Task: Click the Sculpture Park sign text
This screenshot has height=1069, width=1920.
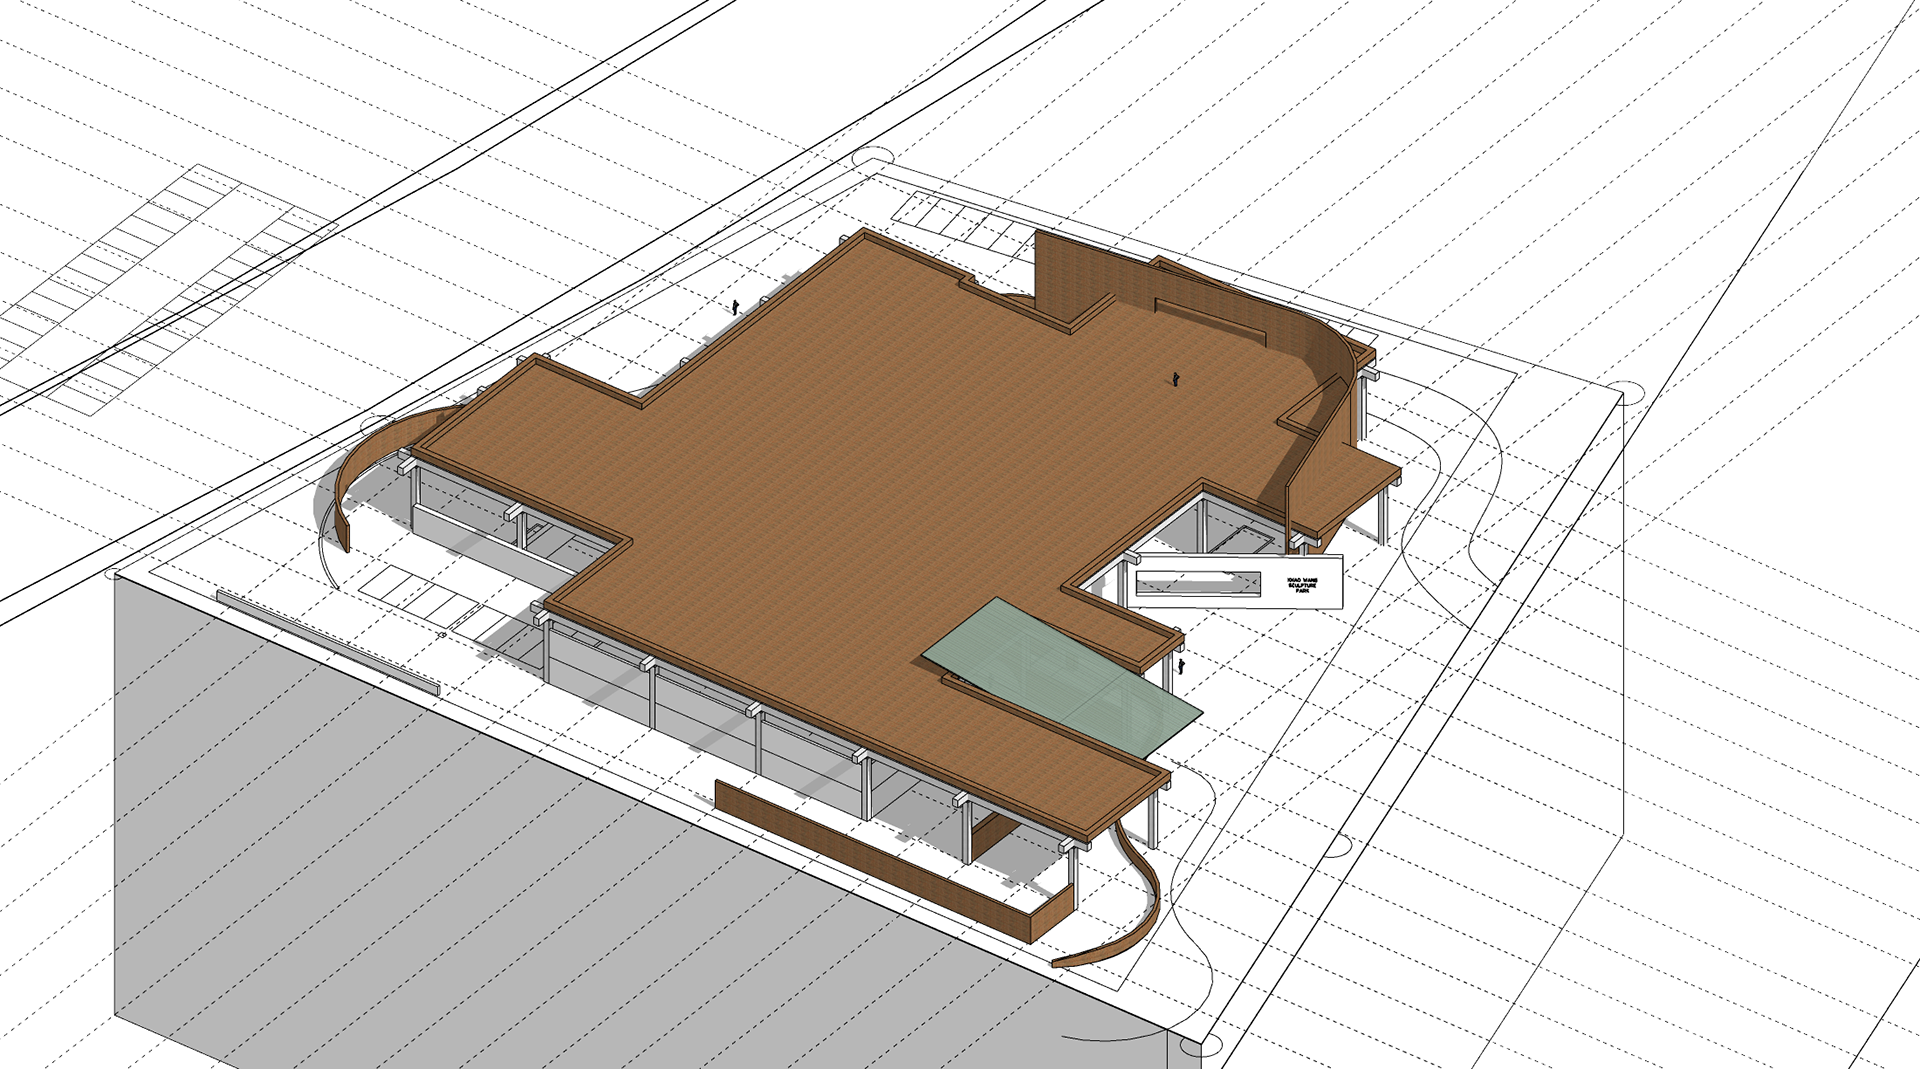Action: 1301,586
